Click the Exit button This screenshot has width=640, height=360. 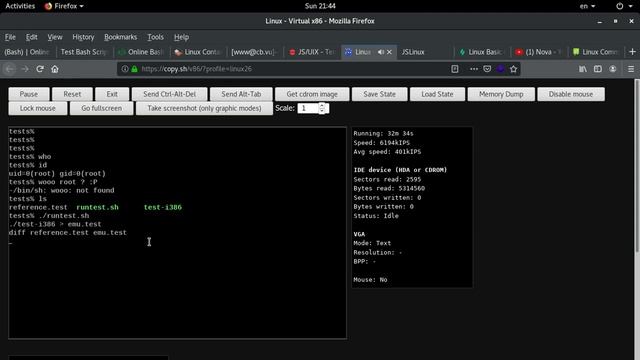click(112, 94)
